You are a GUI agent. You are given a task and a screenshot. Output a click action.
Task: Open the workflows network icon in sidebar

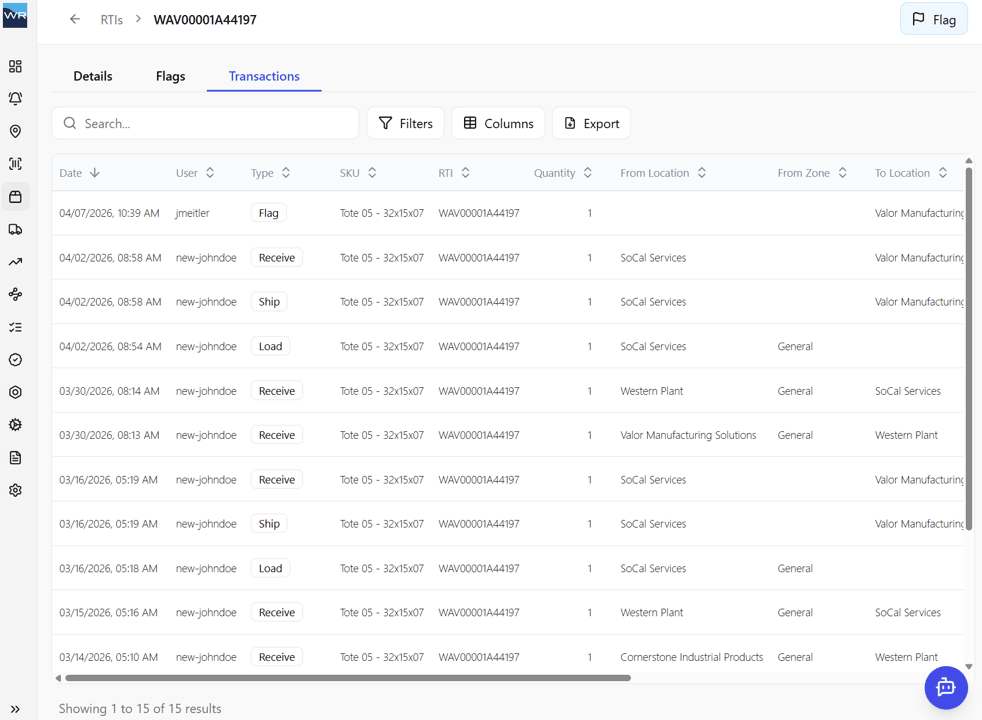tap(15, 294)
